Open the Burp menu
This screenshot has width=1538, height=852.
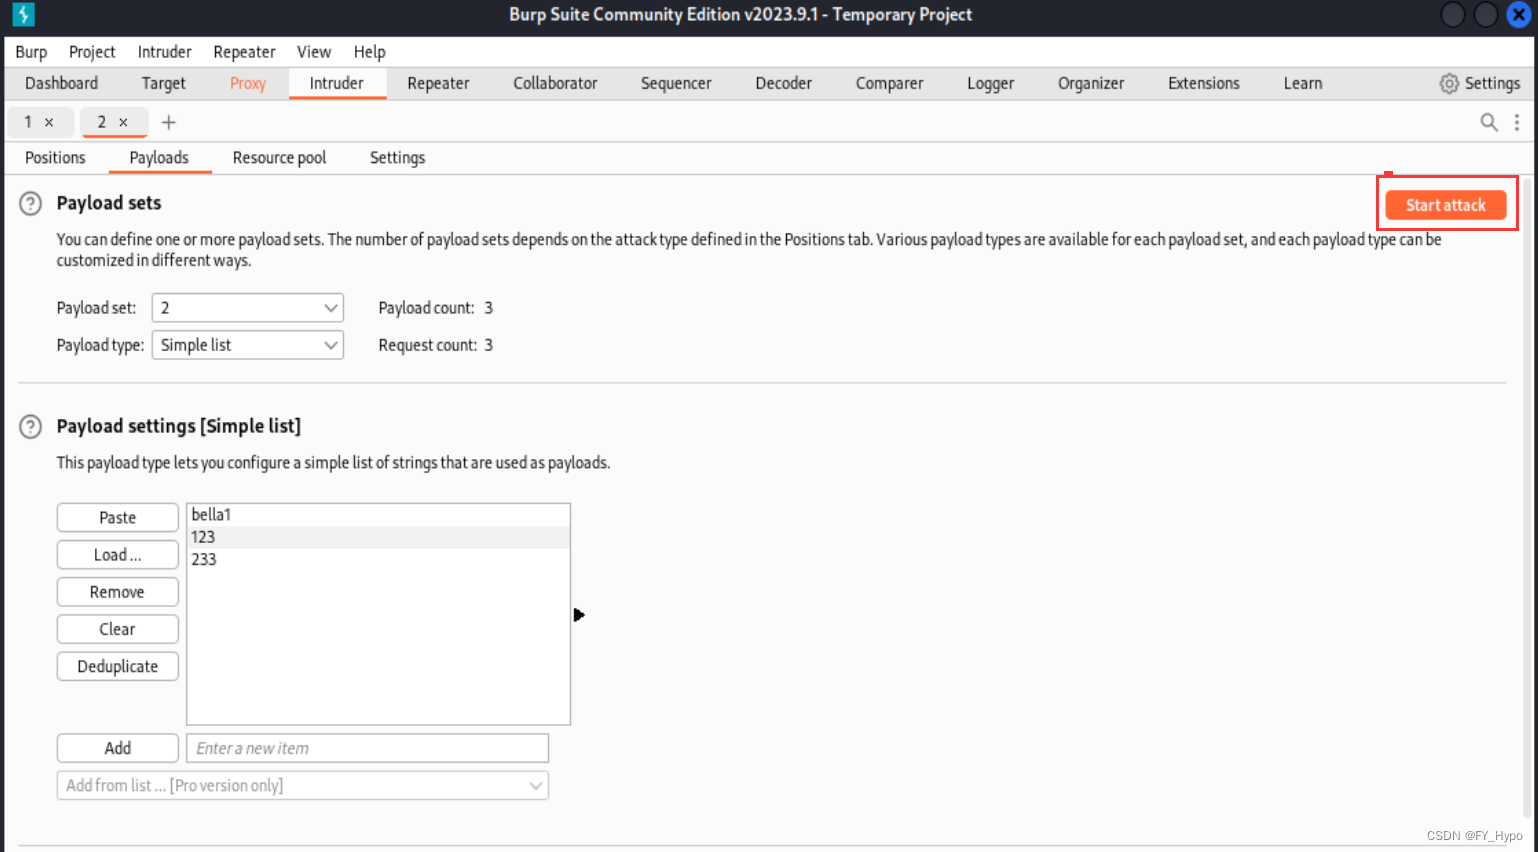pos(31,52)
